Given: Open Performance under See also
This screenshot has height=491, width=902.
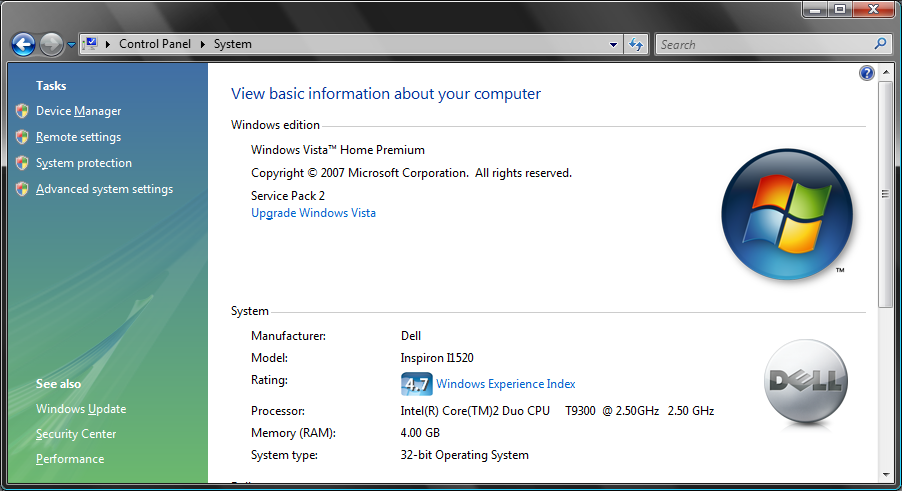Looking at the screenshot, I should coord(70,459).
